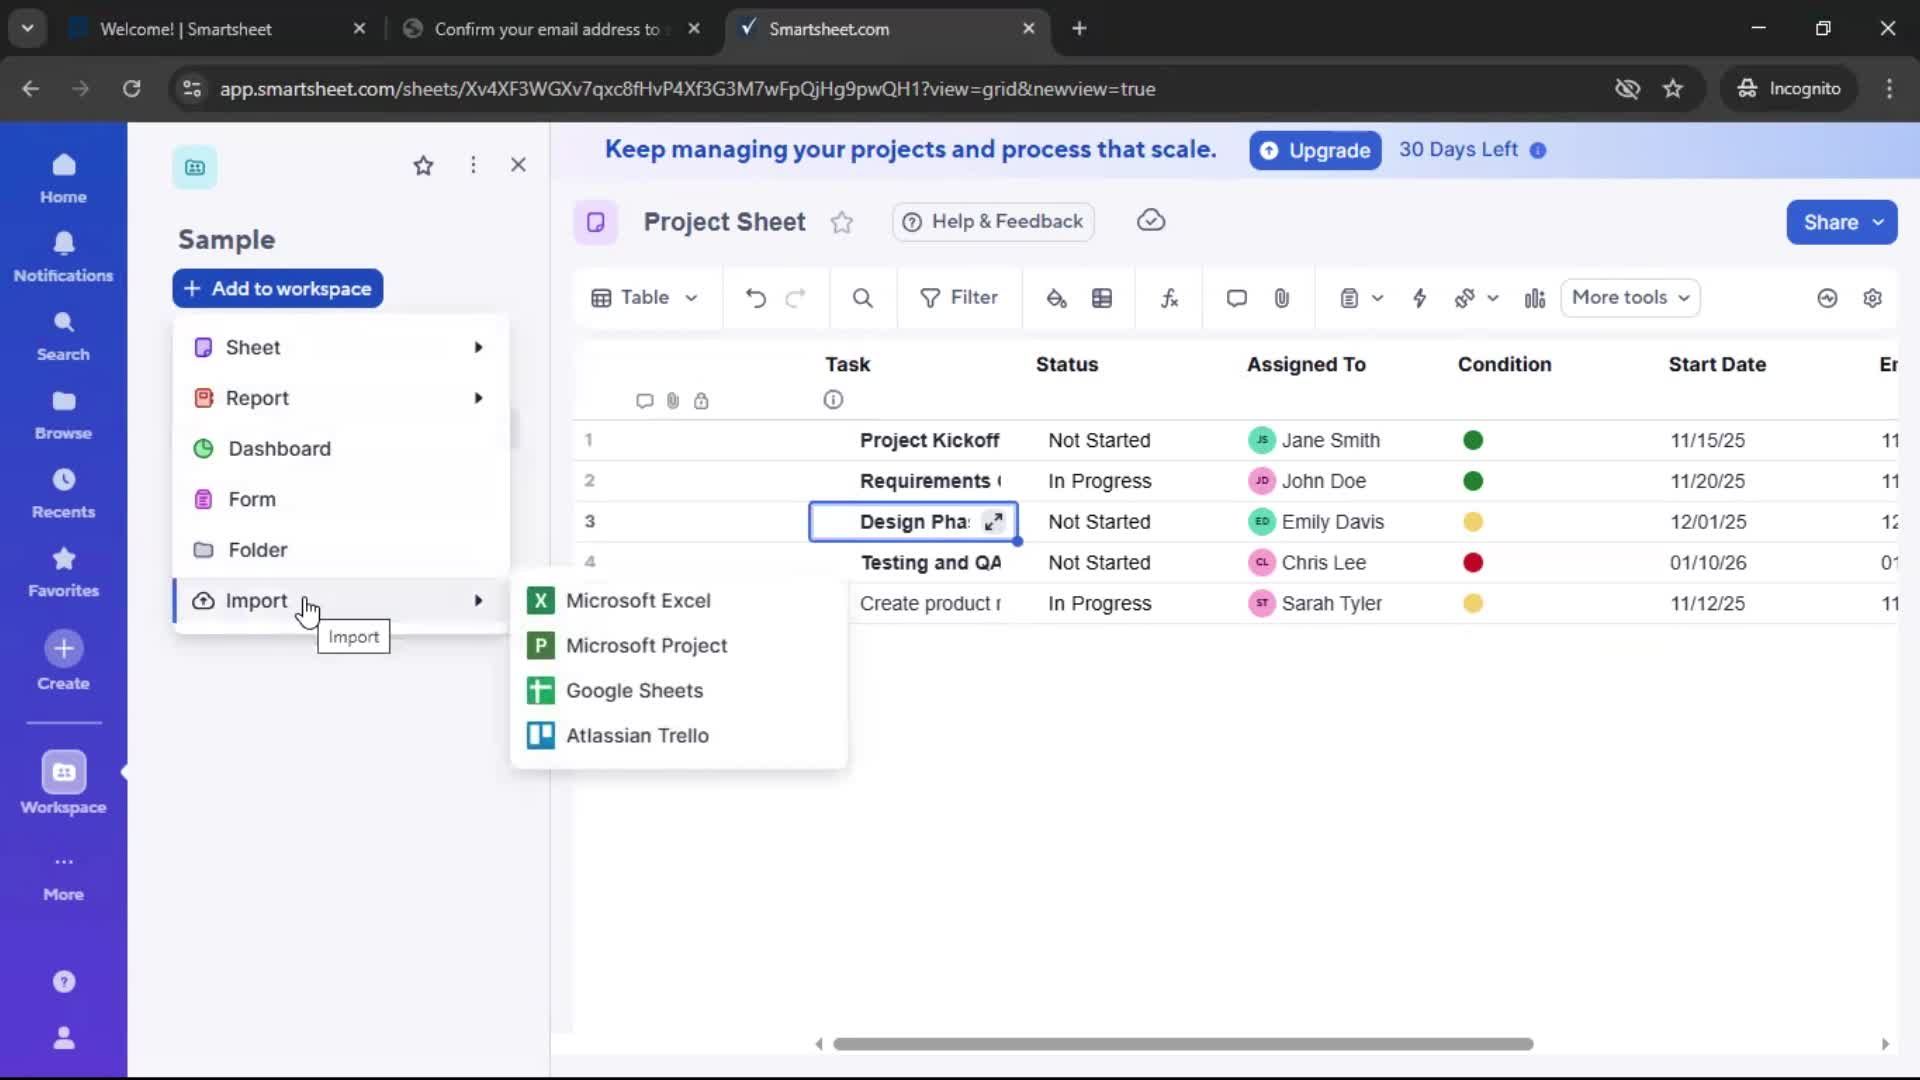Image resolution: width=1920 pixels, height=1080 pixels.
Task: Attach a file using the paperclip icon
Action: [1283, 297]
